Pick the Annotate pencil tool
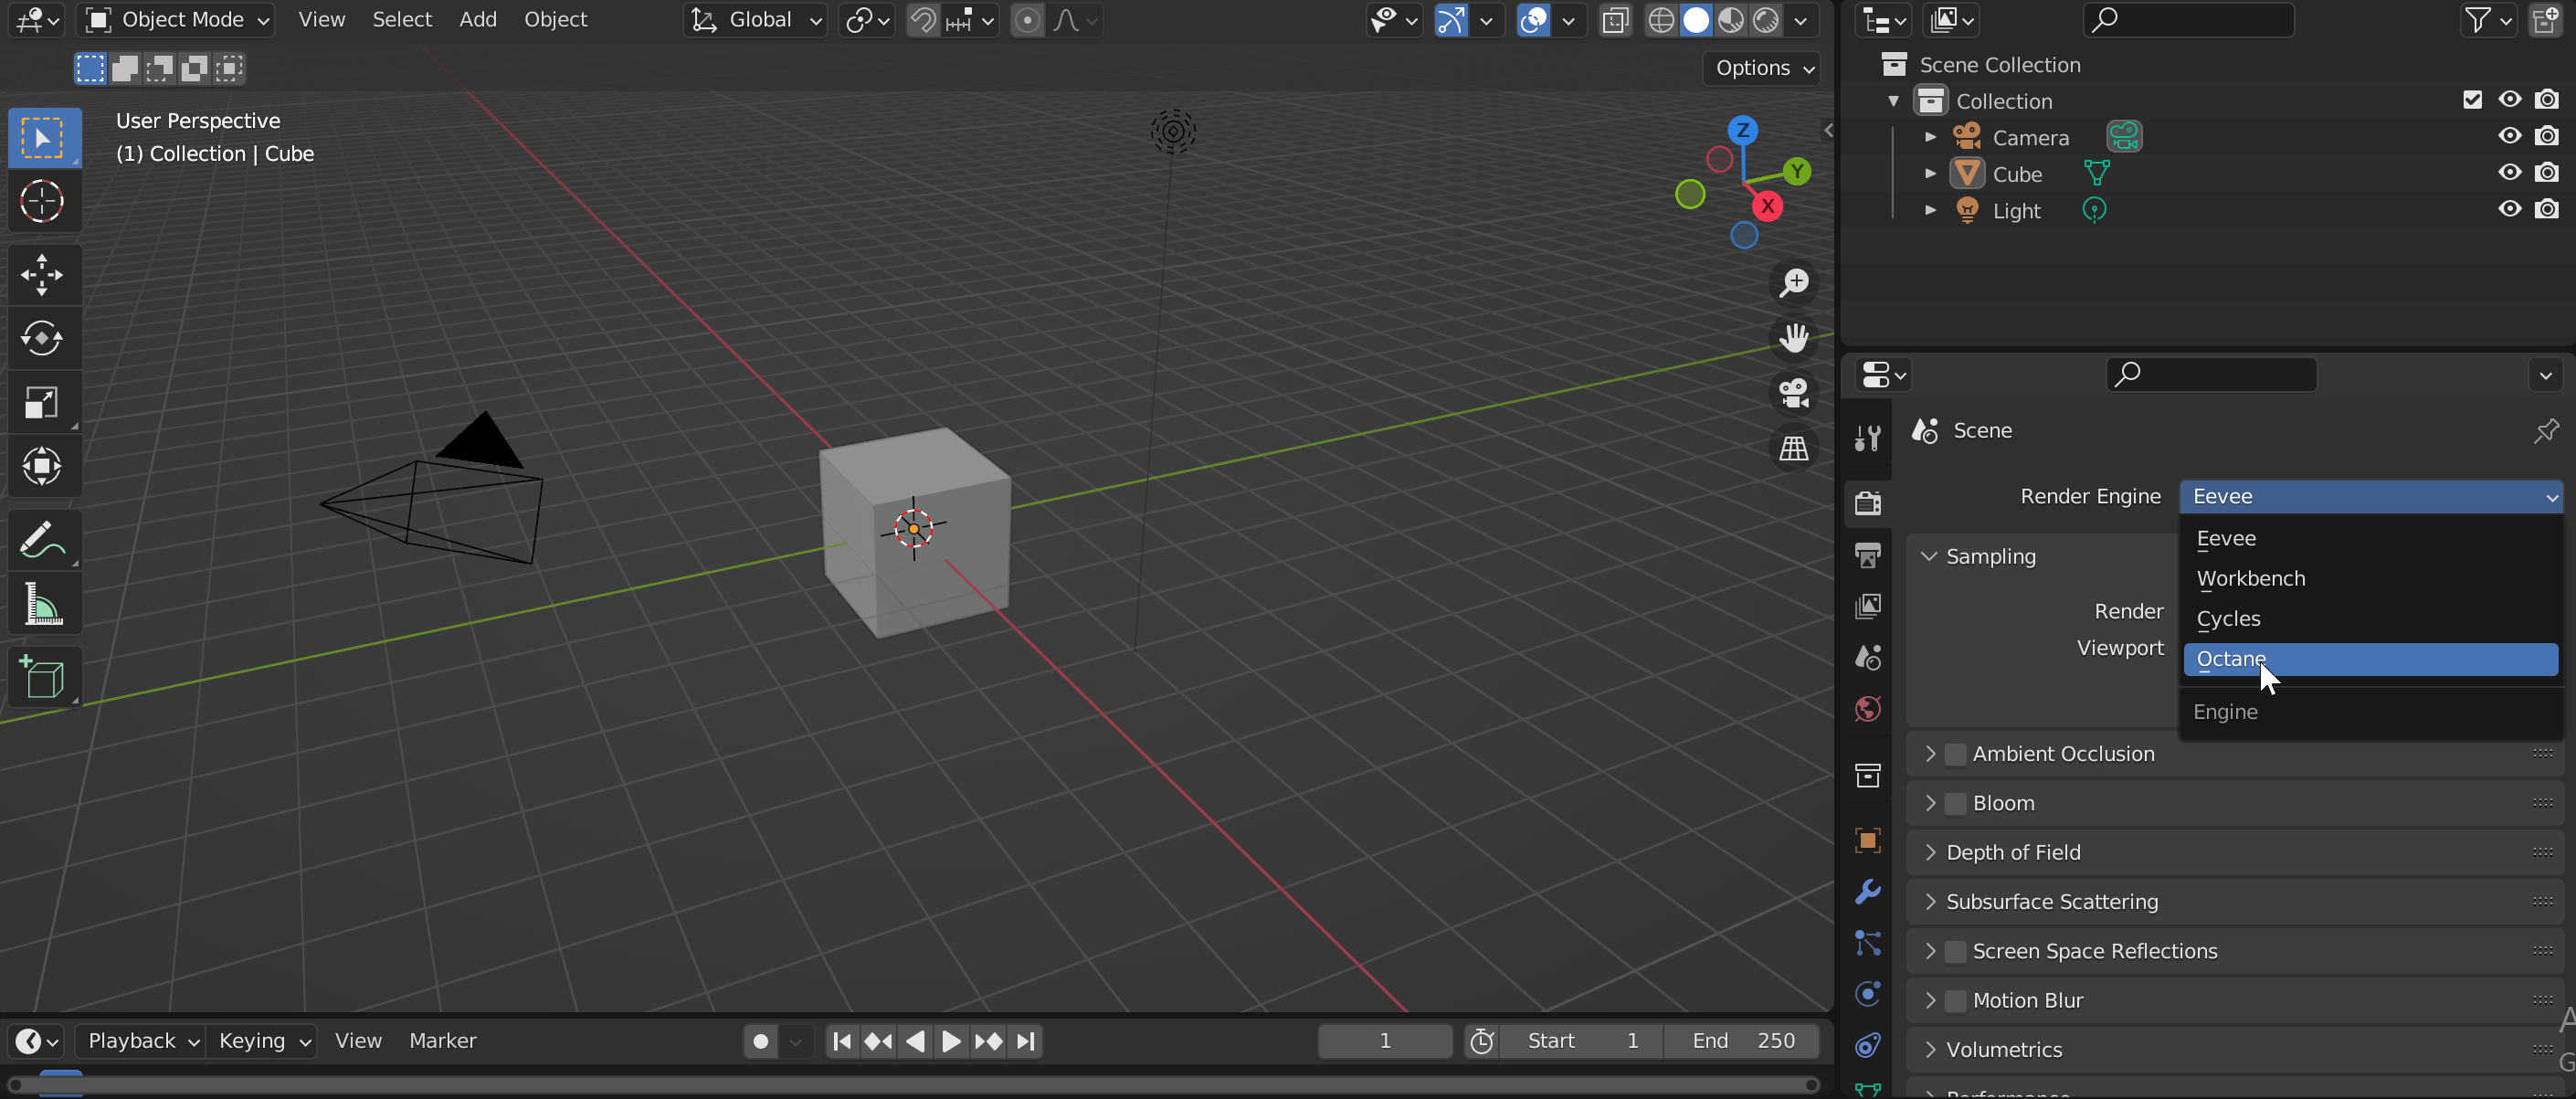 pyautogui.click(x=42, y=541)
